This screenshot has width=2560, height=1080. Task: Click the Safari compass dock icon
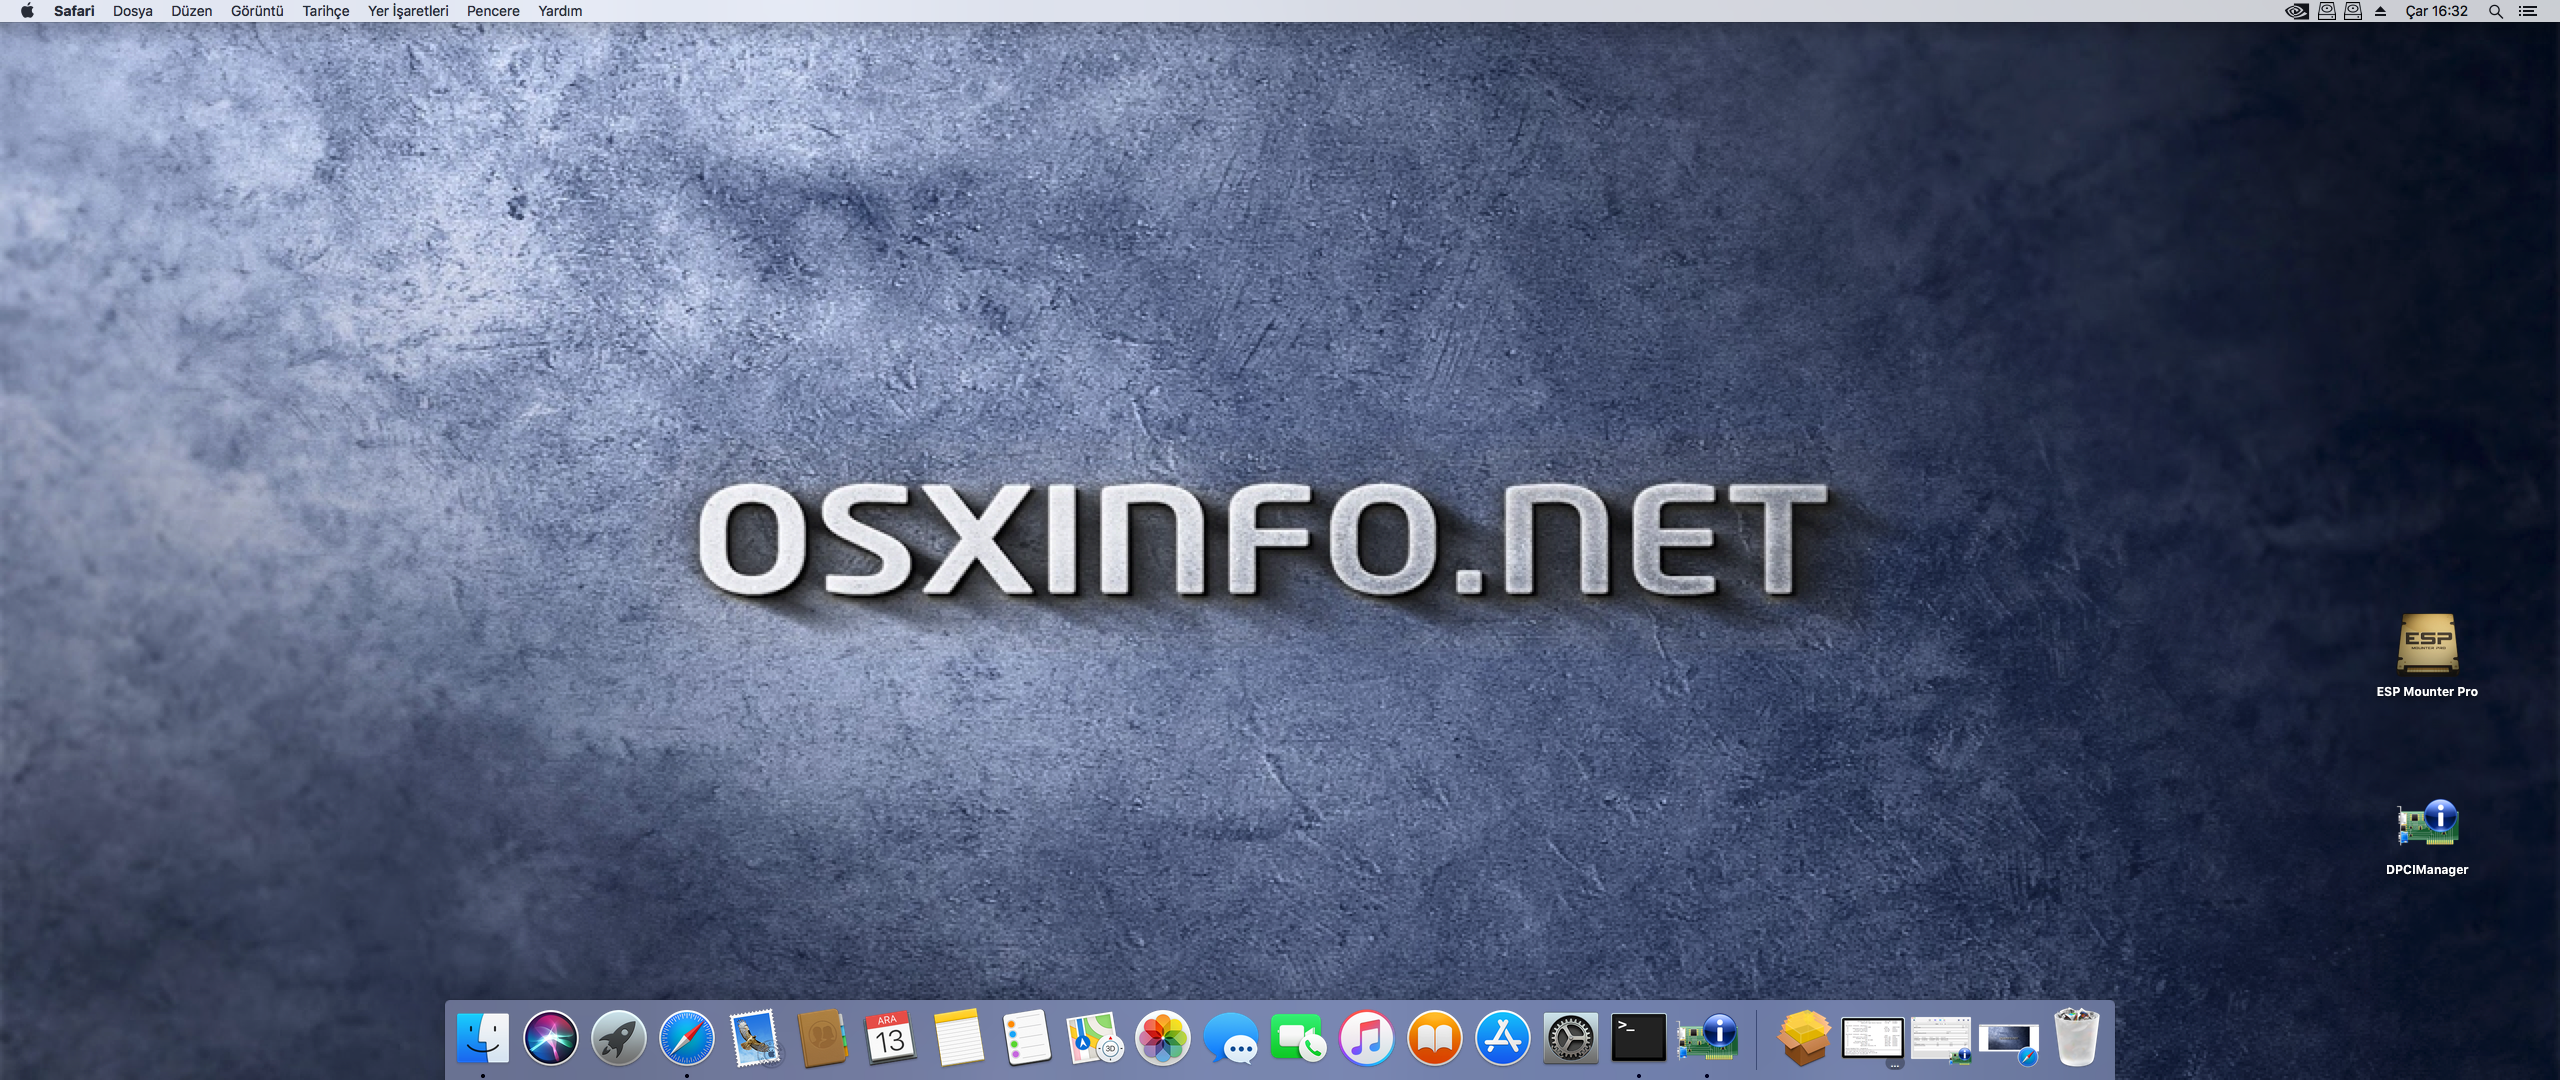coord(687,1038)
